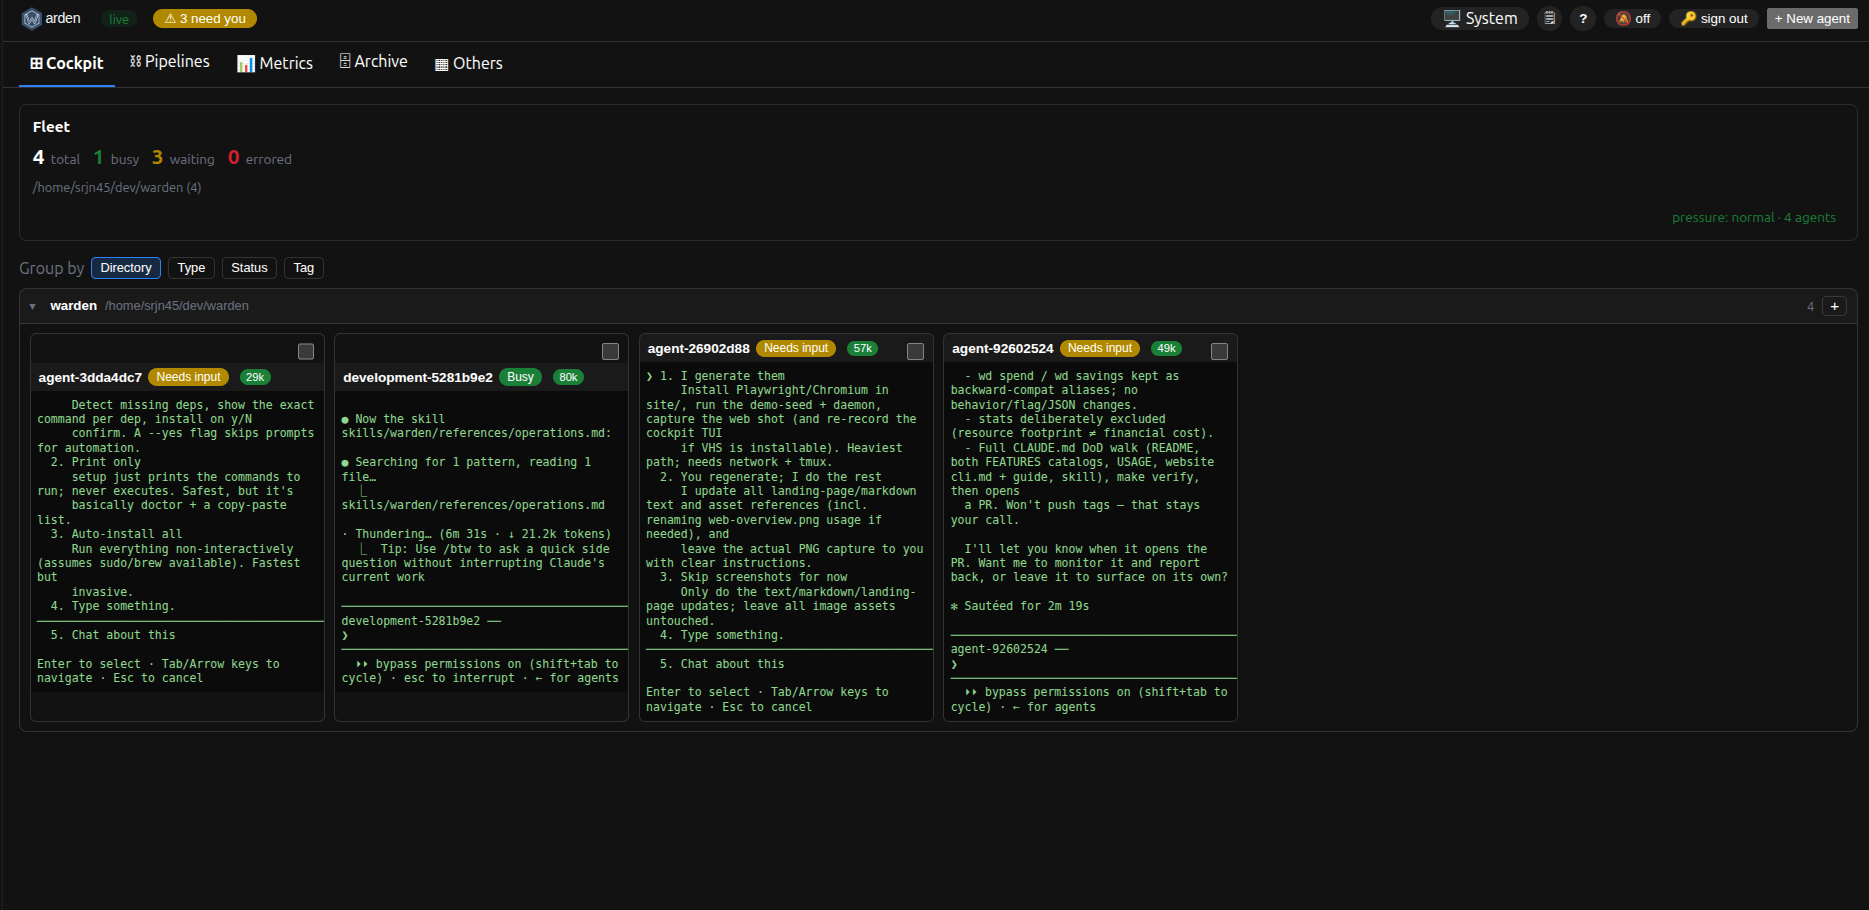
Task: Click the 1 busy fleet count
Action: 116,158
